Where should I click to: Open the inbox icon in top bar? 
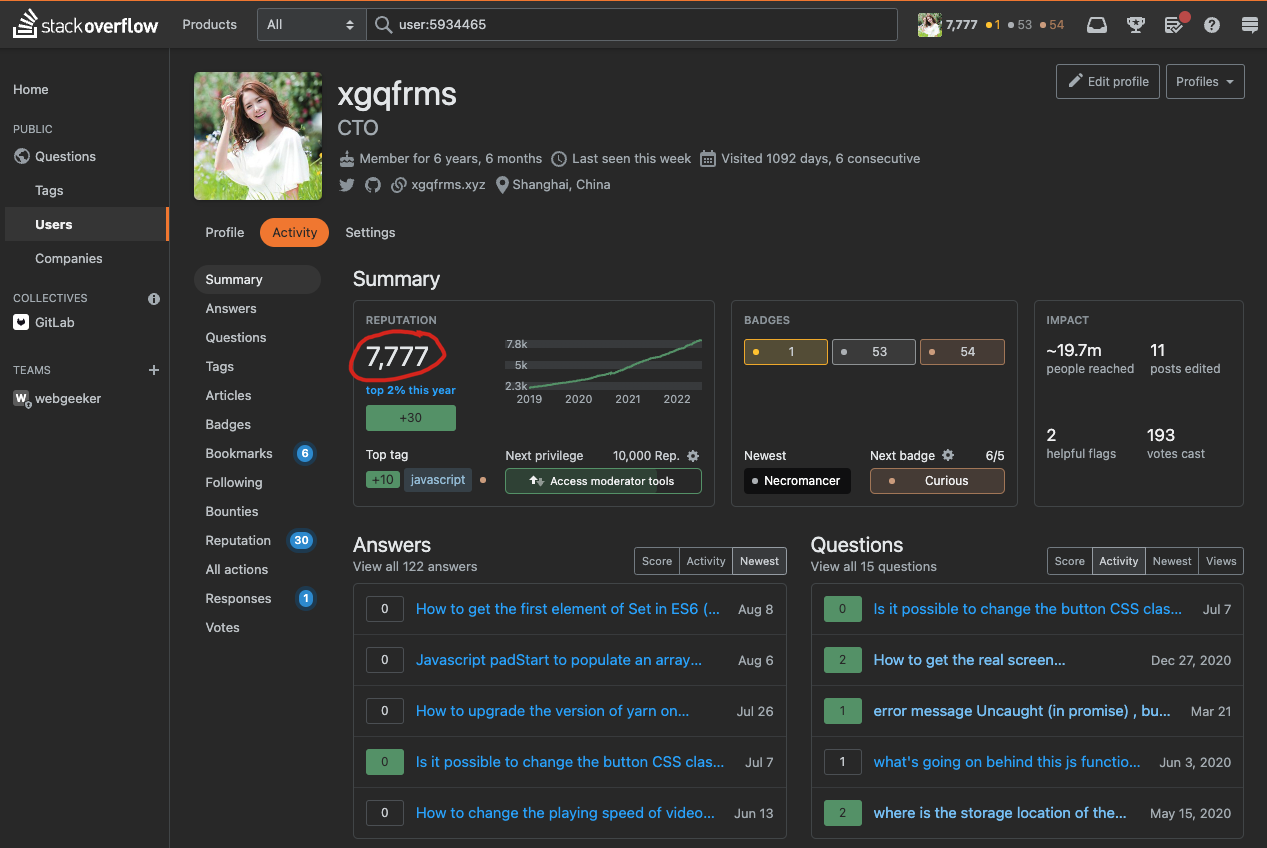(x=1097, y=25)
